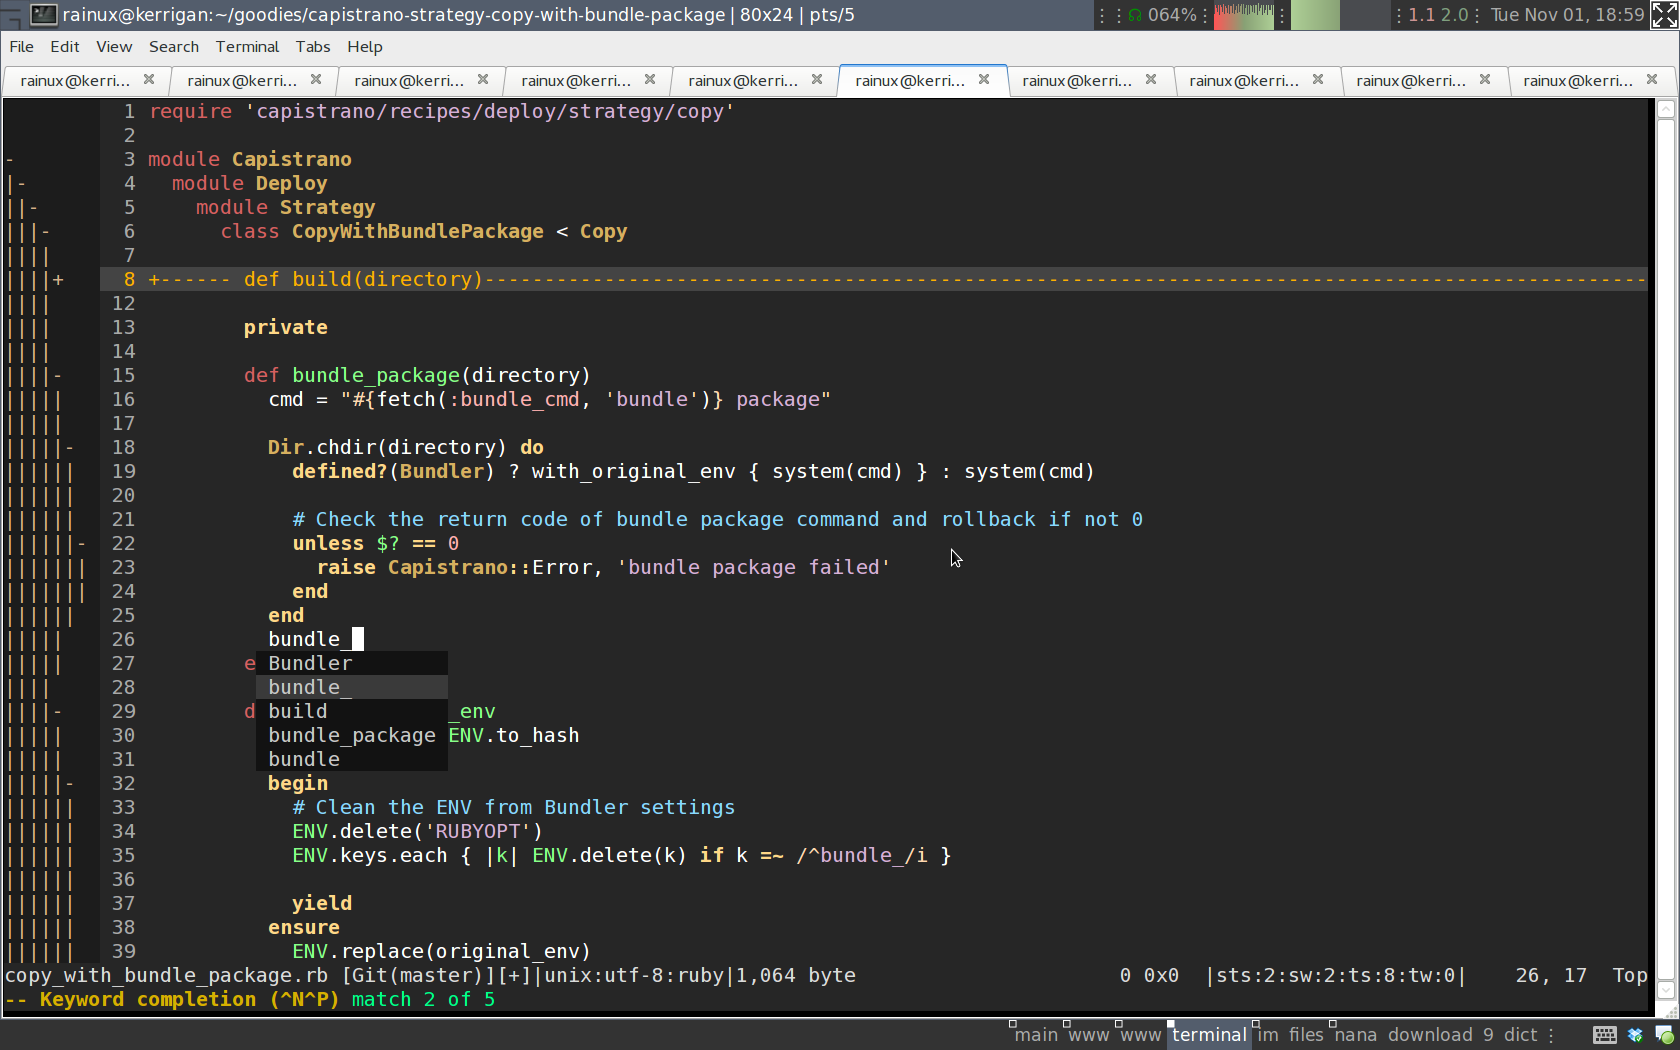This screenshot has width=1680, height=1050.
Task: Switch to the first terminal tab
Action: pos(87,80)
